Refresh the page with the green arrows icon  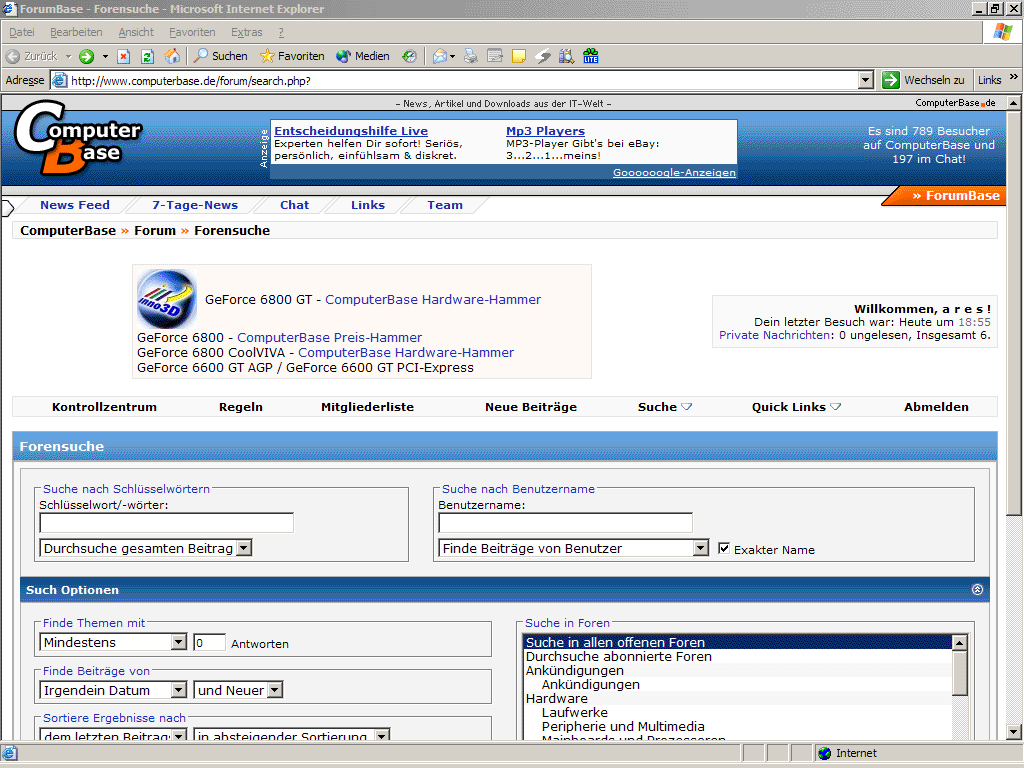148,56
